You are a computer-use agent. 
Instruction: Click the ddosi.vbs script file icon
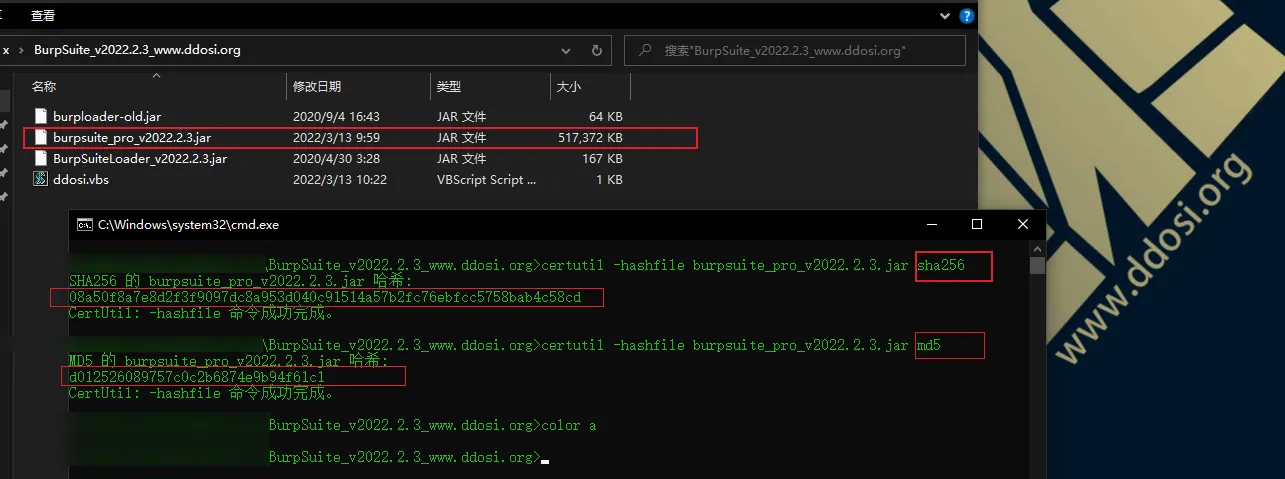click(41, 180)
